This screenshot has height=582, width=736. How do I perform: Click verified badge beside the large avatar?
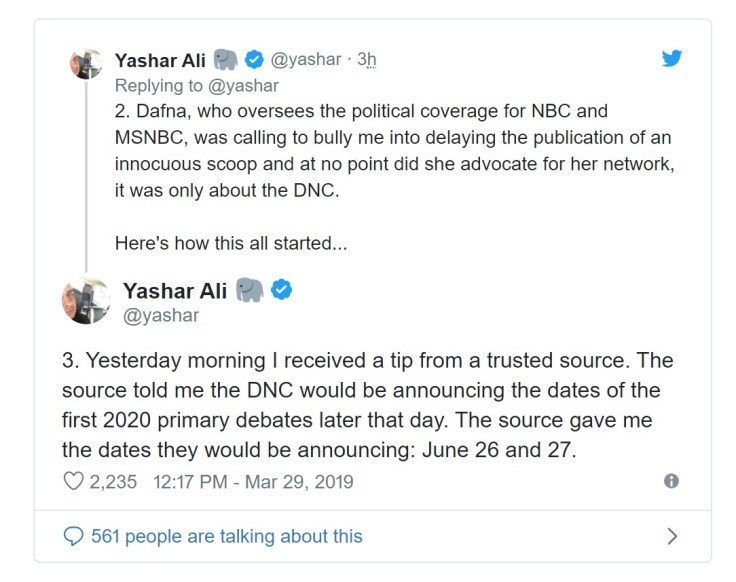[283, 291]
